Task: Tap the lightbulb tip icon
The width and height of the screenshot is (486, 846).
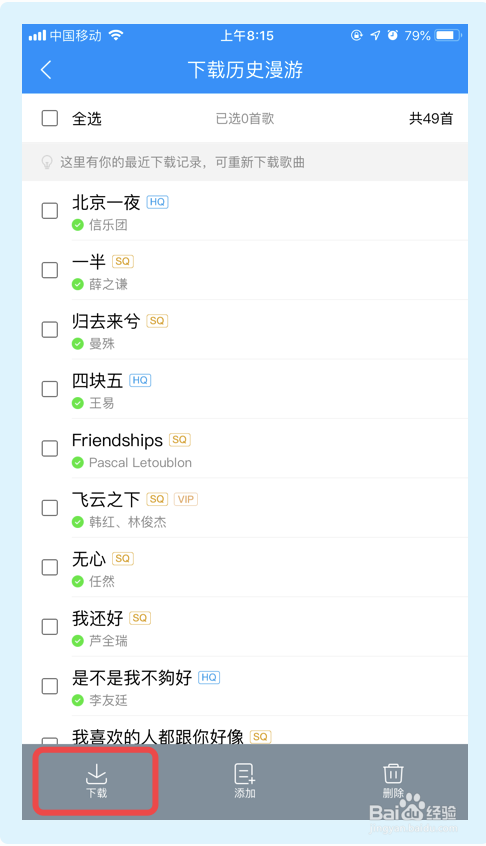Action: click(x=47, y=162)
